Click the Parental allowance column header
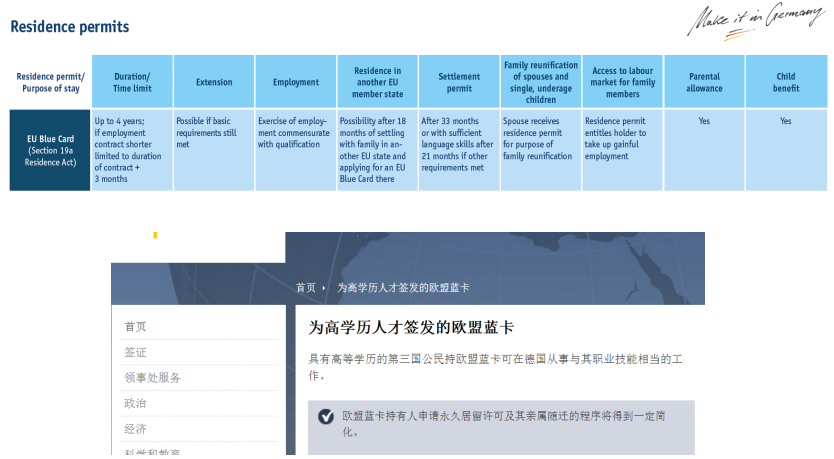 pos(704,82)
